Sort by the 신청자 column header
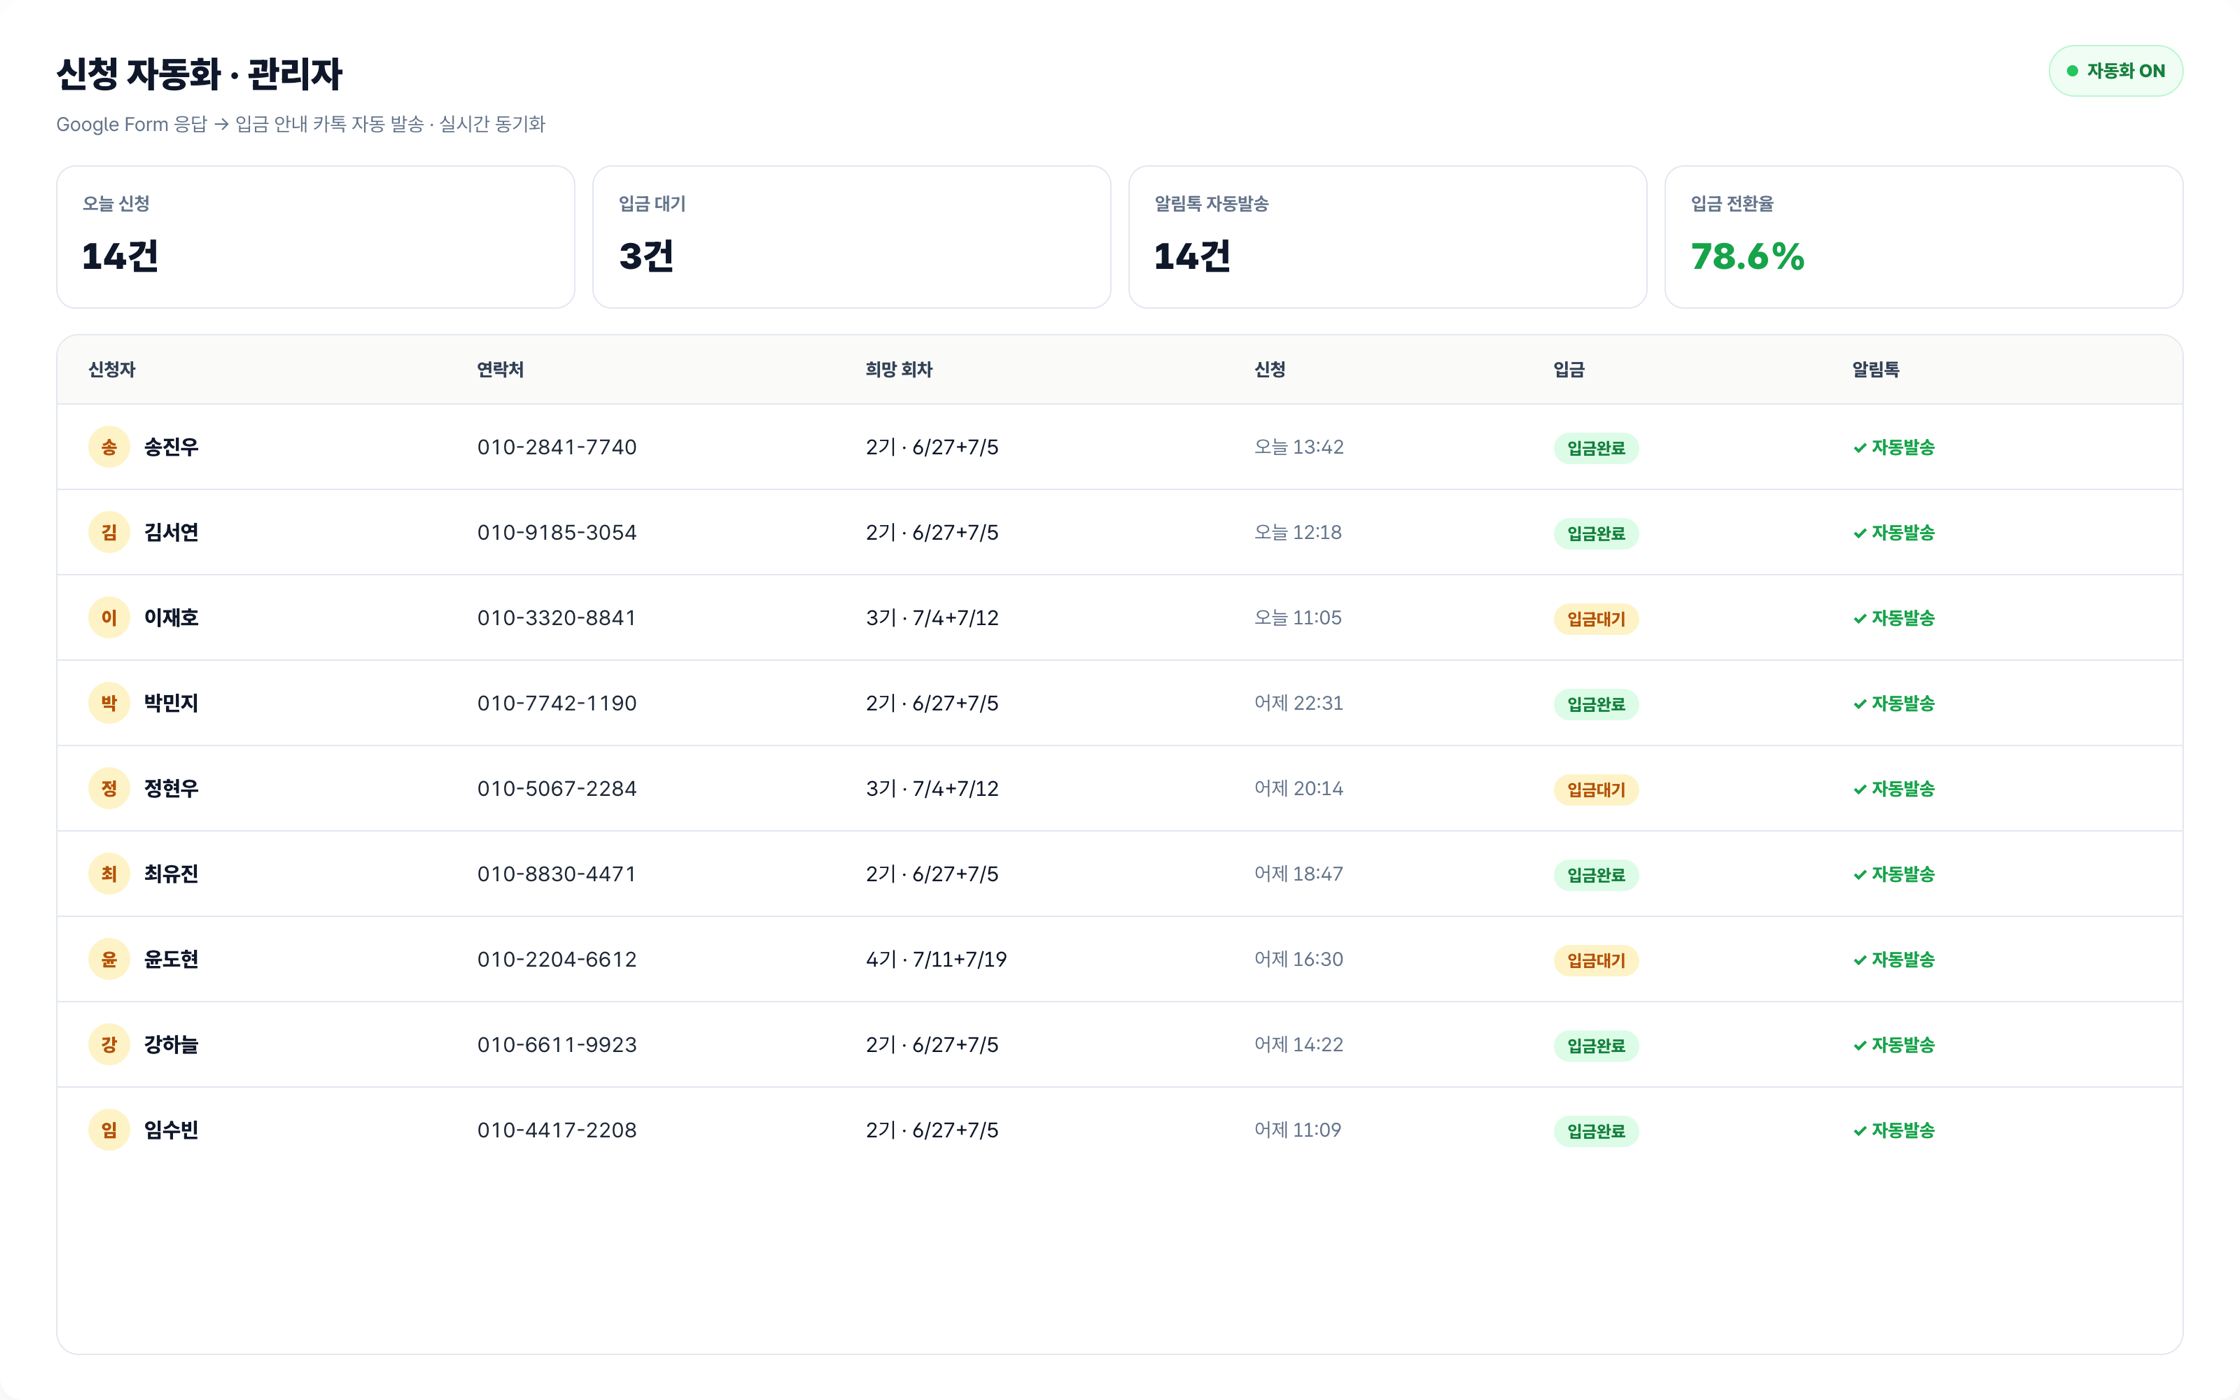This screenshot has width=2240, height=1400. tap(112, 369)
